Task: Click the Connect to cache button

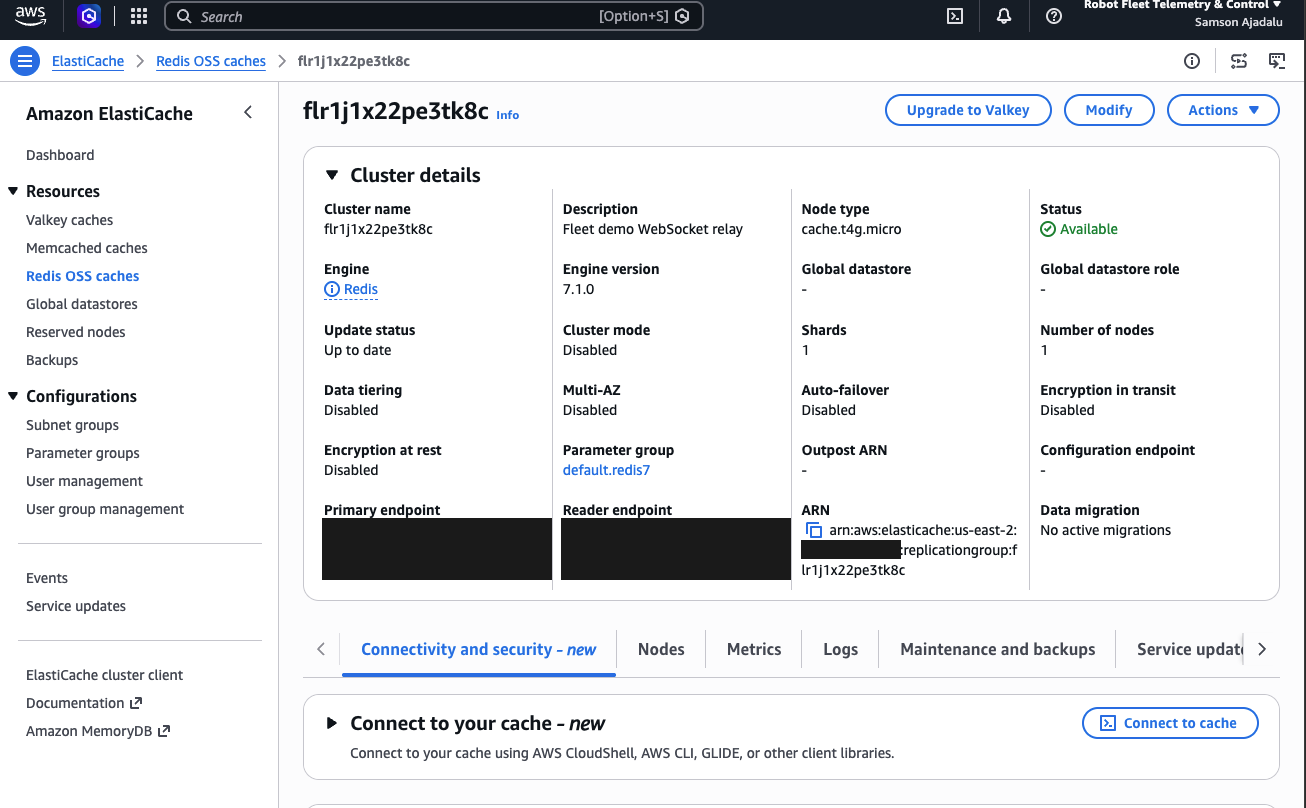Action: [x=1170, y=723]
